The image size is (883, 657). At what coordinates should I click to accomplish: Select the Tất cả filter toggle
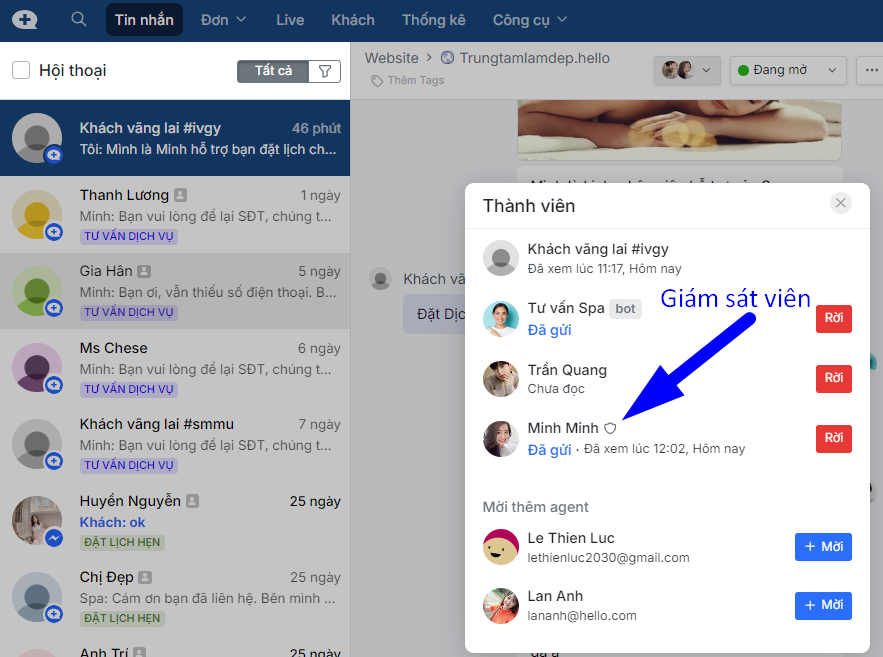[273, 71]
